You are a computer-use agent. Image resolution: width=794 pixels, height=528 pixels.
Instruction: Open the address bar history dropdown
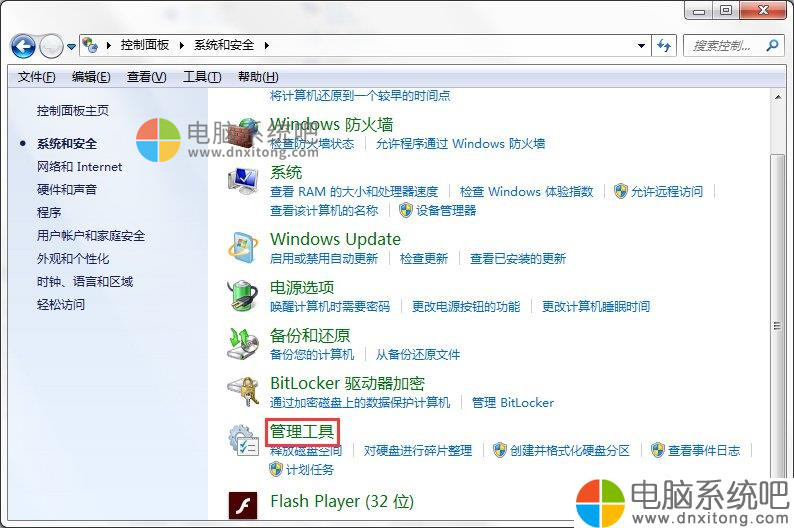(x=641, y=46)
